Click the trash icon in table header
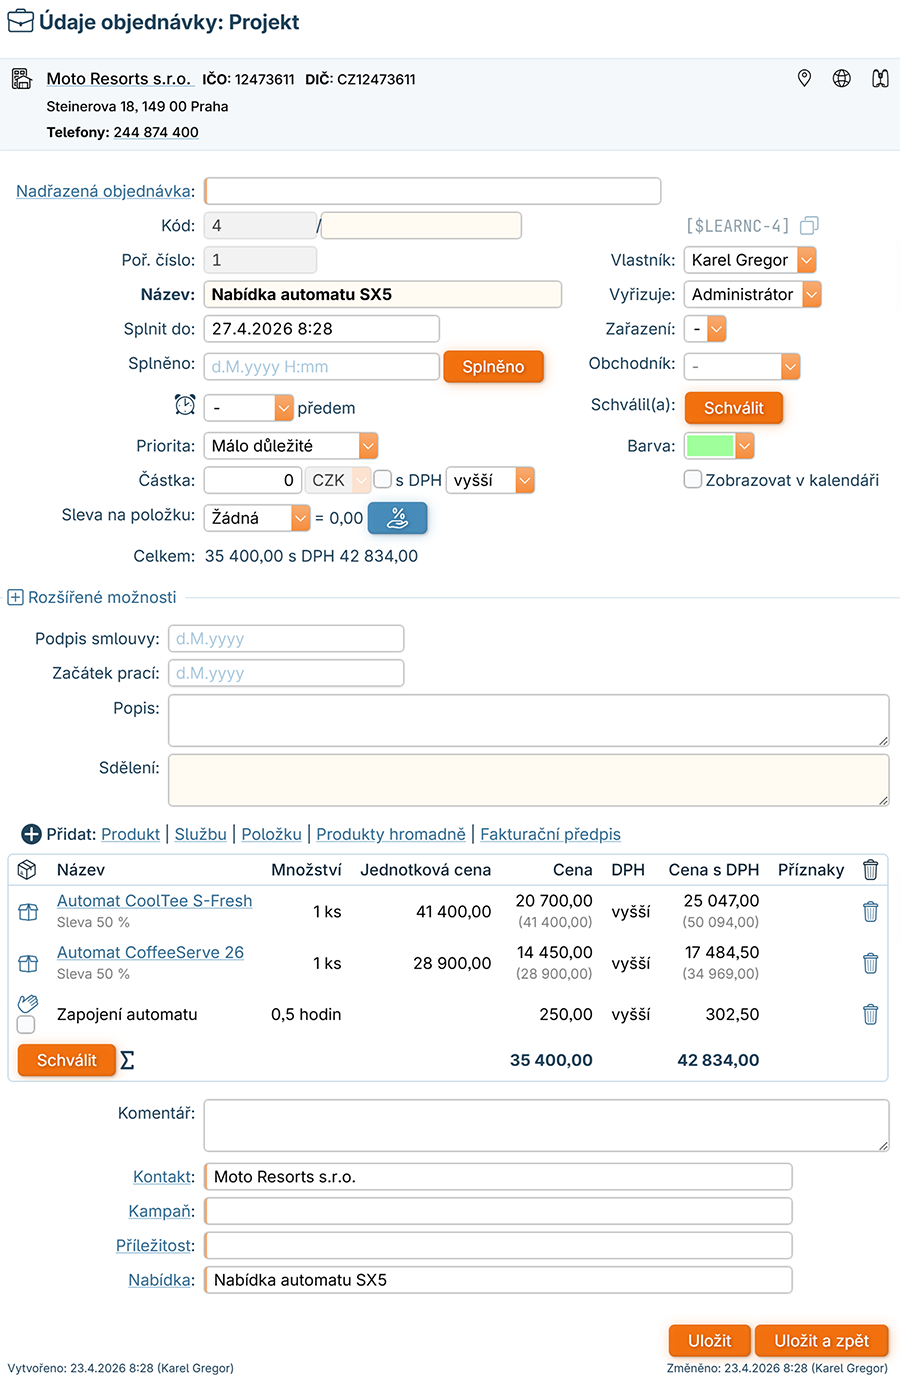This screenshot has height=1390, width=900. click(870, 870)
